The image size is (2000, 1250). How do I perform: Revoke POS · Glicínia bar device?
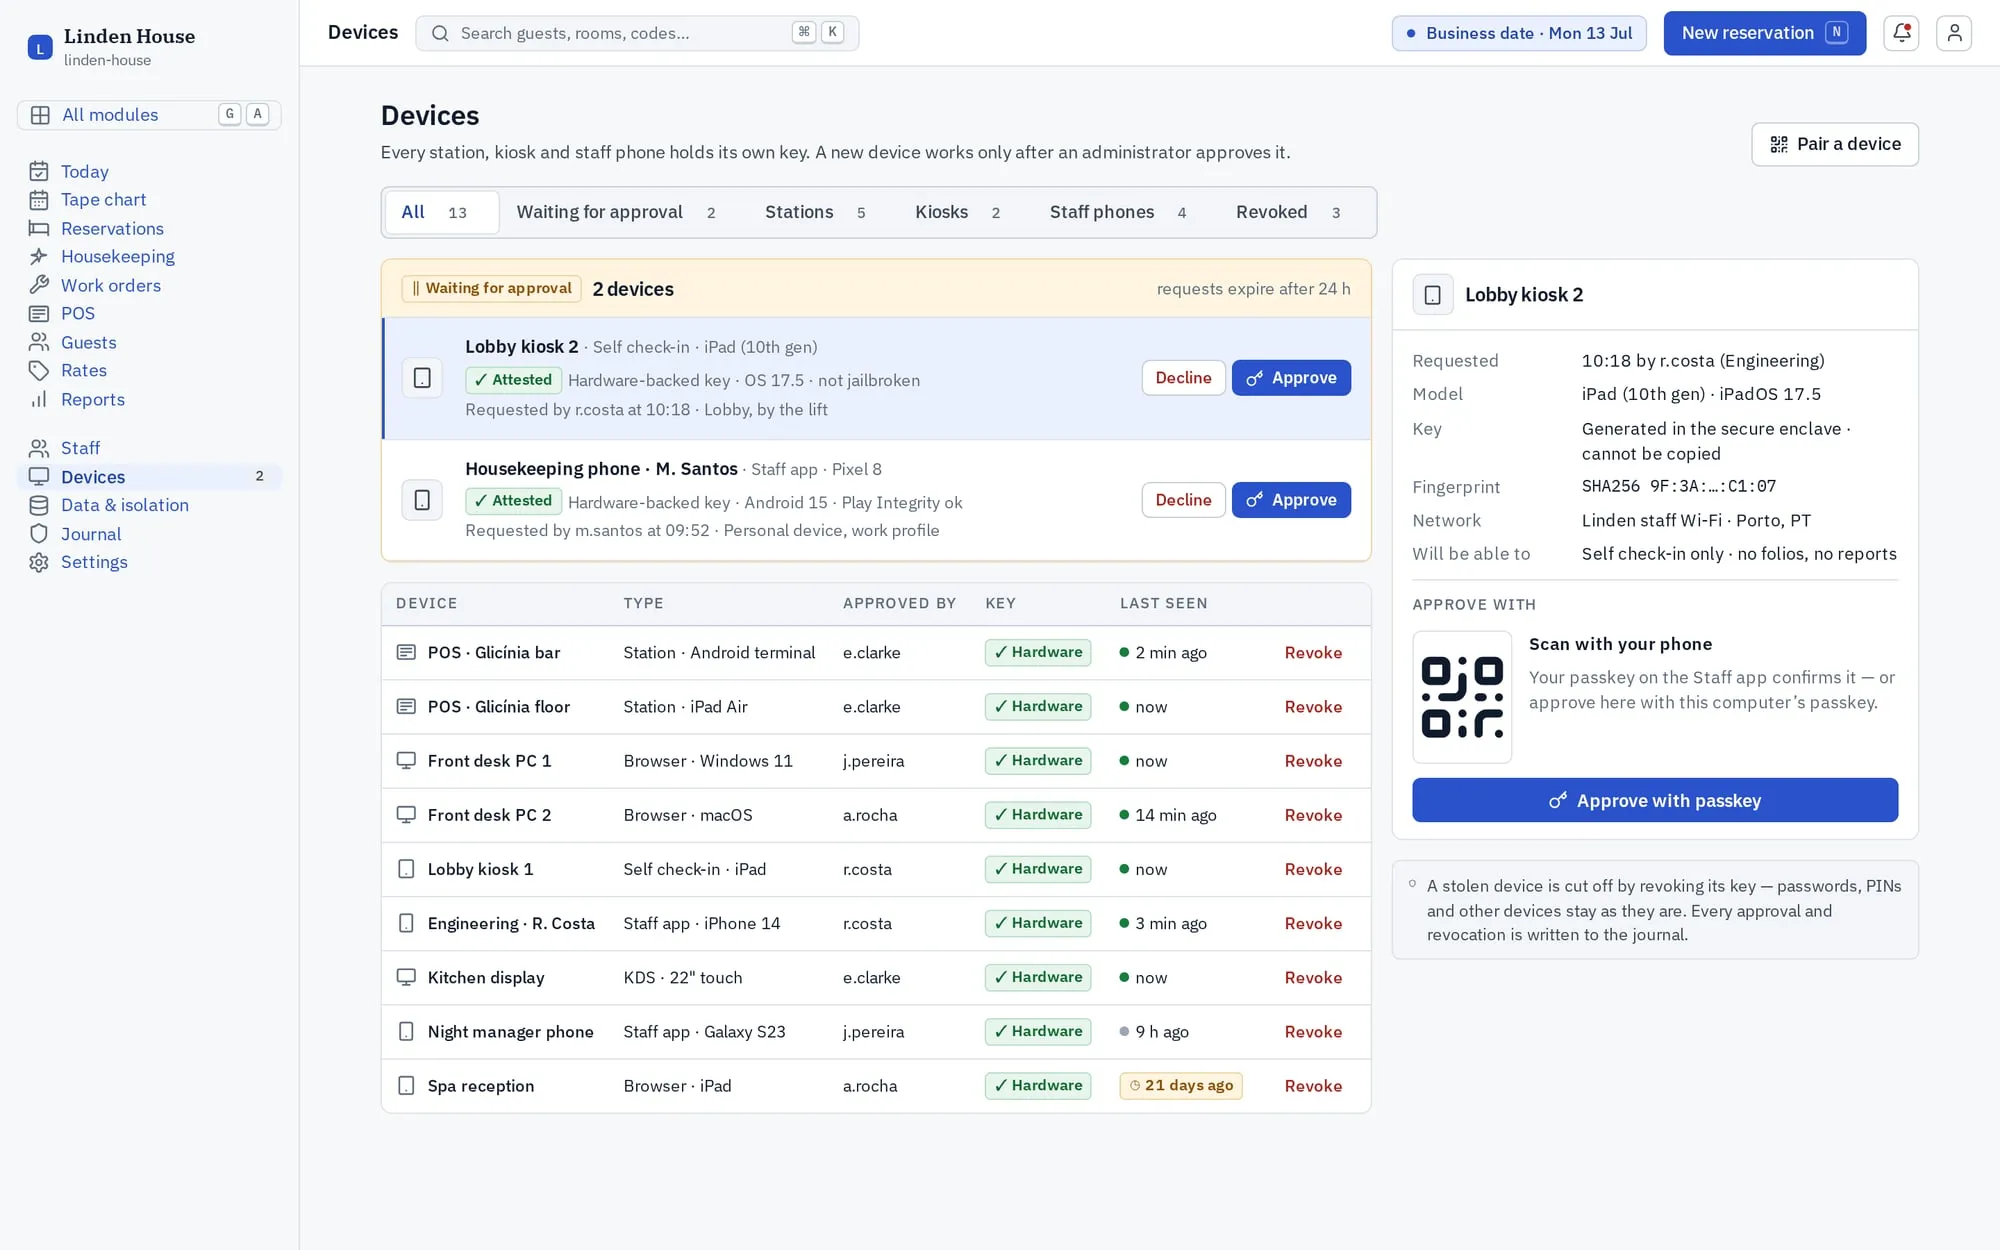[1313, 653]
